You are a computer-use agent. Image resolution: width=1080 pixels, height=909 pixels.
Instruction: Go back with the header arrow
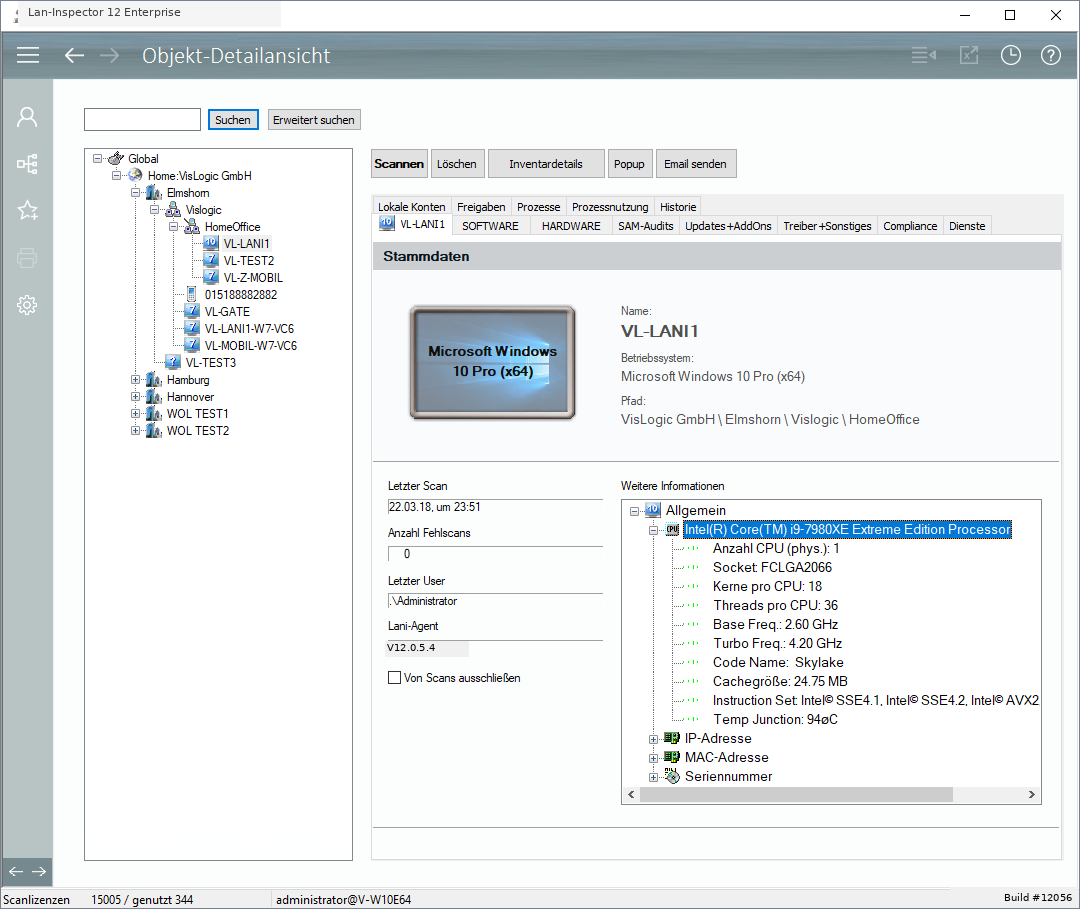click(74, 55)
